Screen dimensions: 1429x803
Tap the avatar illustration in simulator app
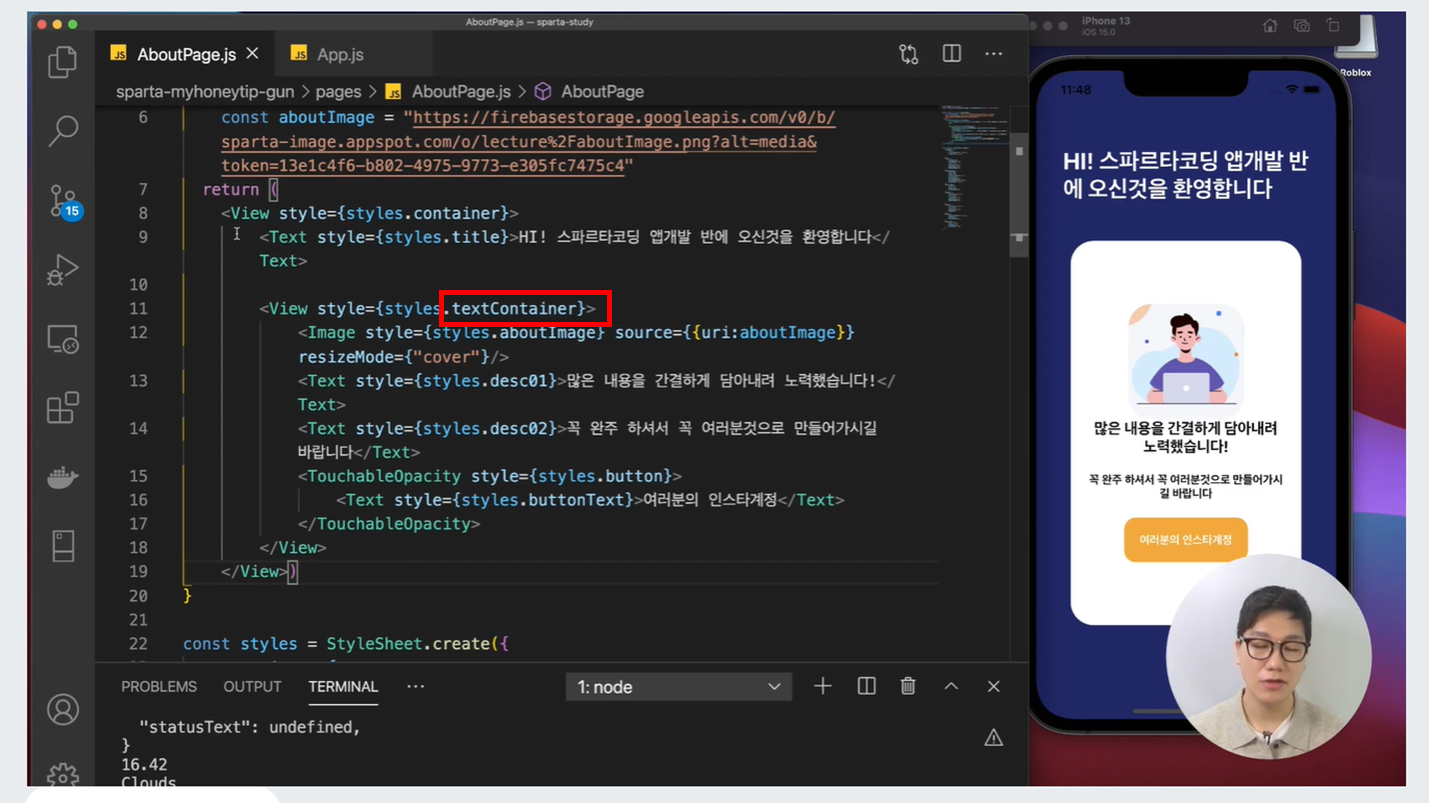coord(1186,360)
